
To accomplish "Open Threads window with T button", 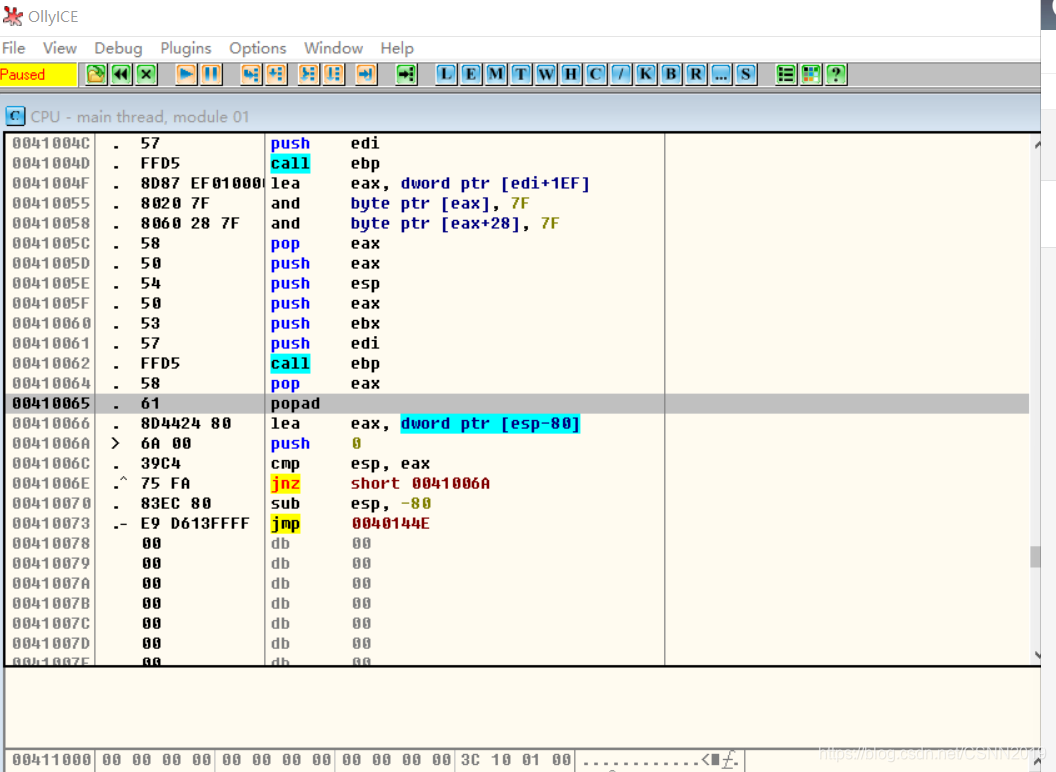I will [521, 74].
